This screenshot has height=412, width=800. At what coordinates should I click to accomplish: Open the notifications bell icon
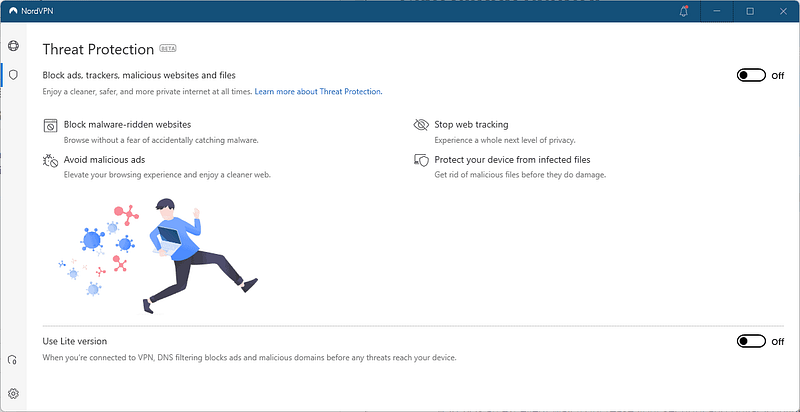684,11
